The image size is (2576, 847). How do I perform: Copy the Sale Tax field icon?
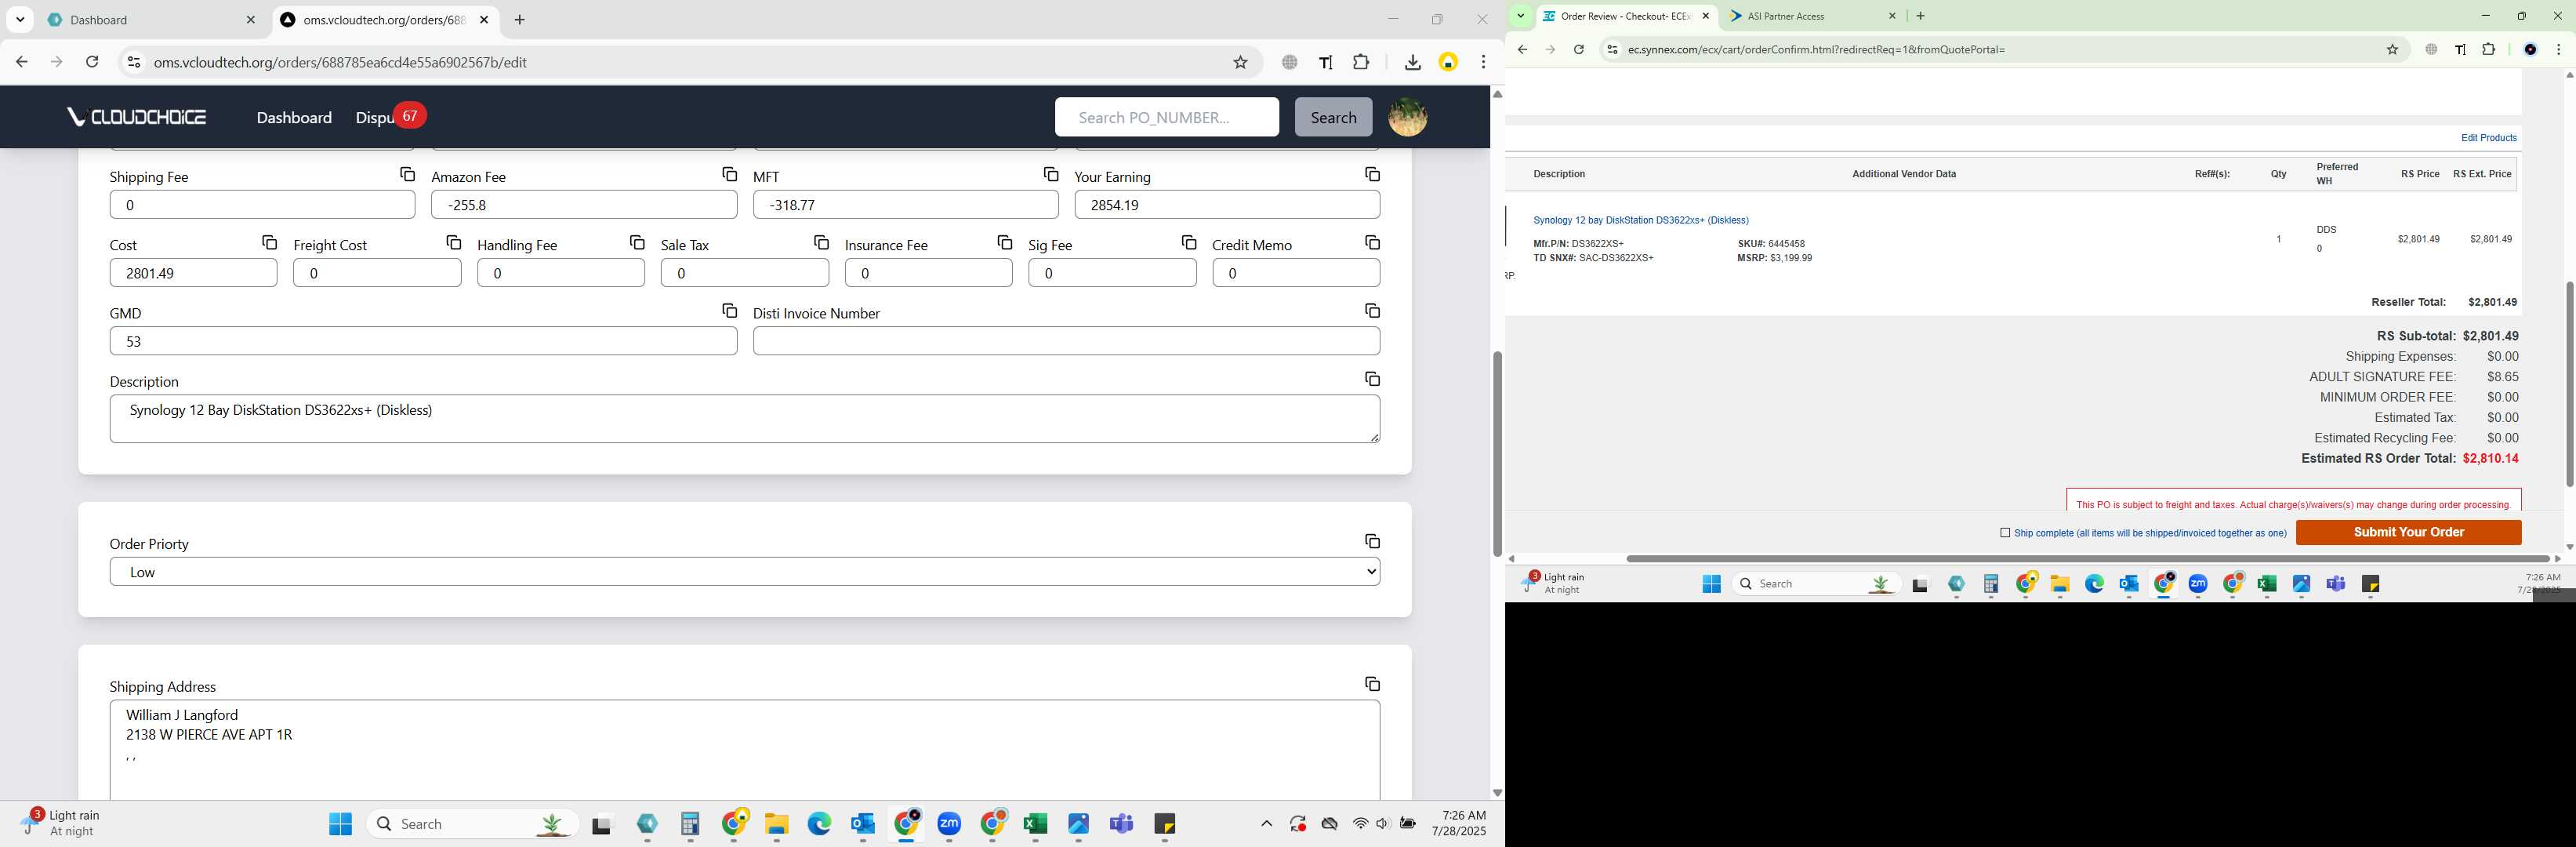(821, 242)
